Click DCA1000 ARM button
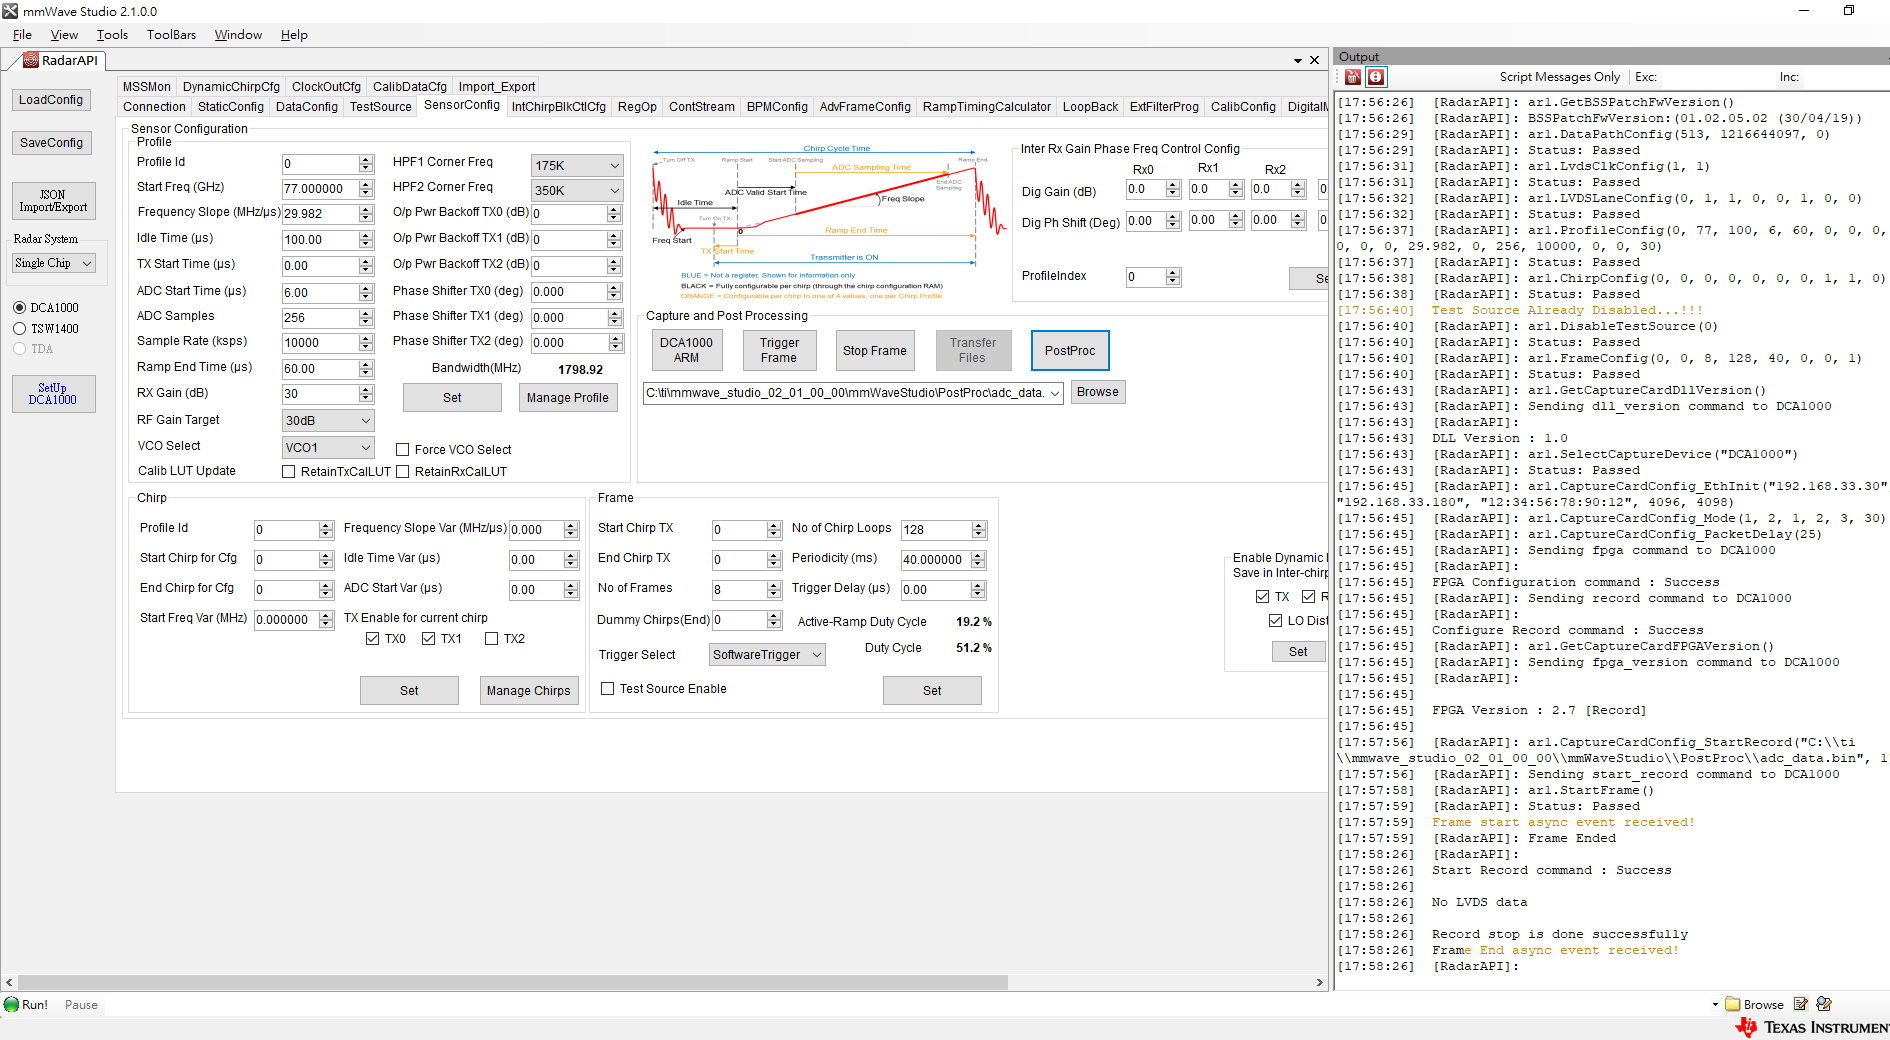The height and width of the screenshot is (1040, 1890). click(x=686, y=350)
